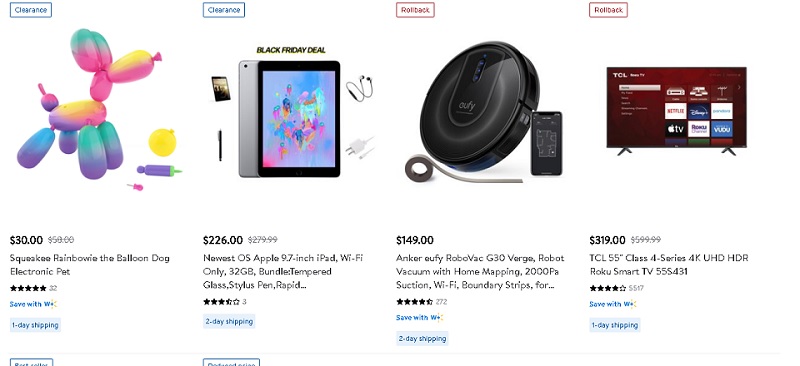
Task: Click the star rating of the balloon dog
Action: pyautogui.click(x=28, y=288)
